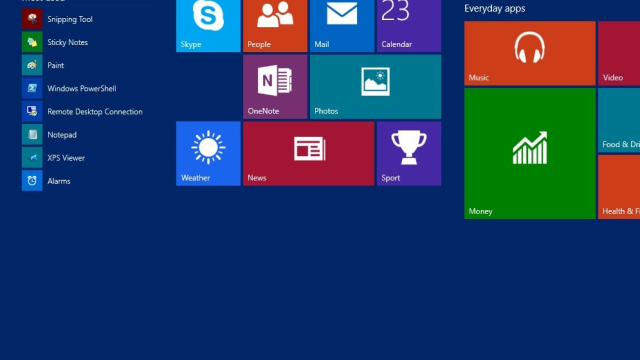Open the Food & Drink tile
The width and height of the screenshot is (640, 360).
(x=619, y=120)
